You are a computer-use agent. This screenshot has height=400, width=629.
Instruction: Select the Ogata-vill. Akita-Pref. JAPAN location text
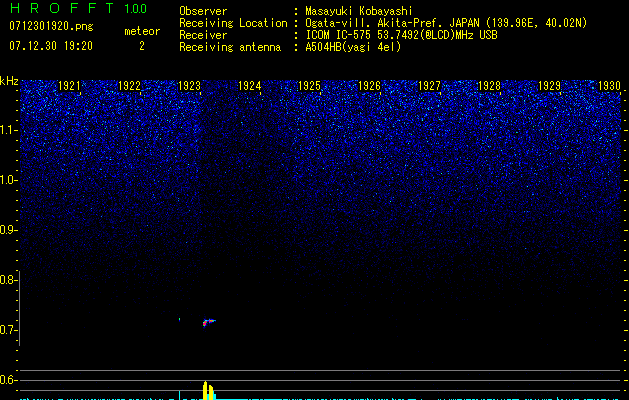click(x=446, y=23)
